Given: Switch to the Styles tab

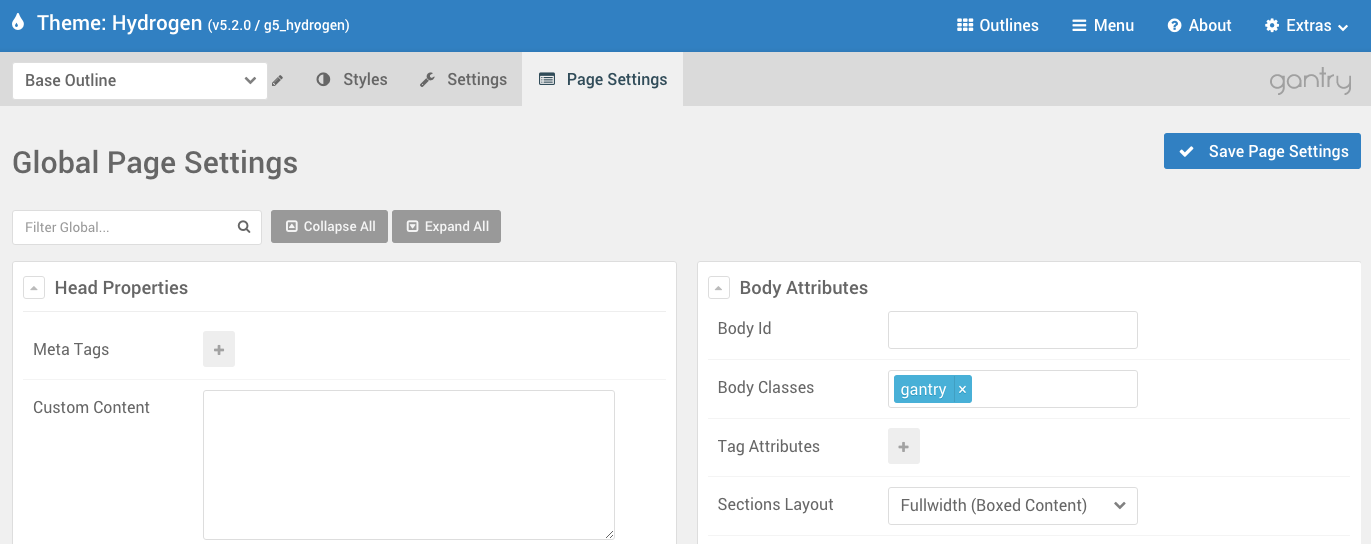Looking at the screenshot, I should pos(351,79).
